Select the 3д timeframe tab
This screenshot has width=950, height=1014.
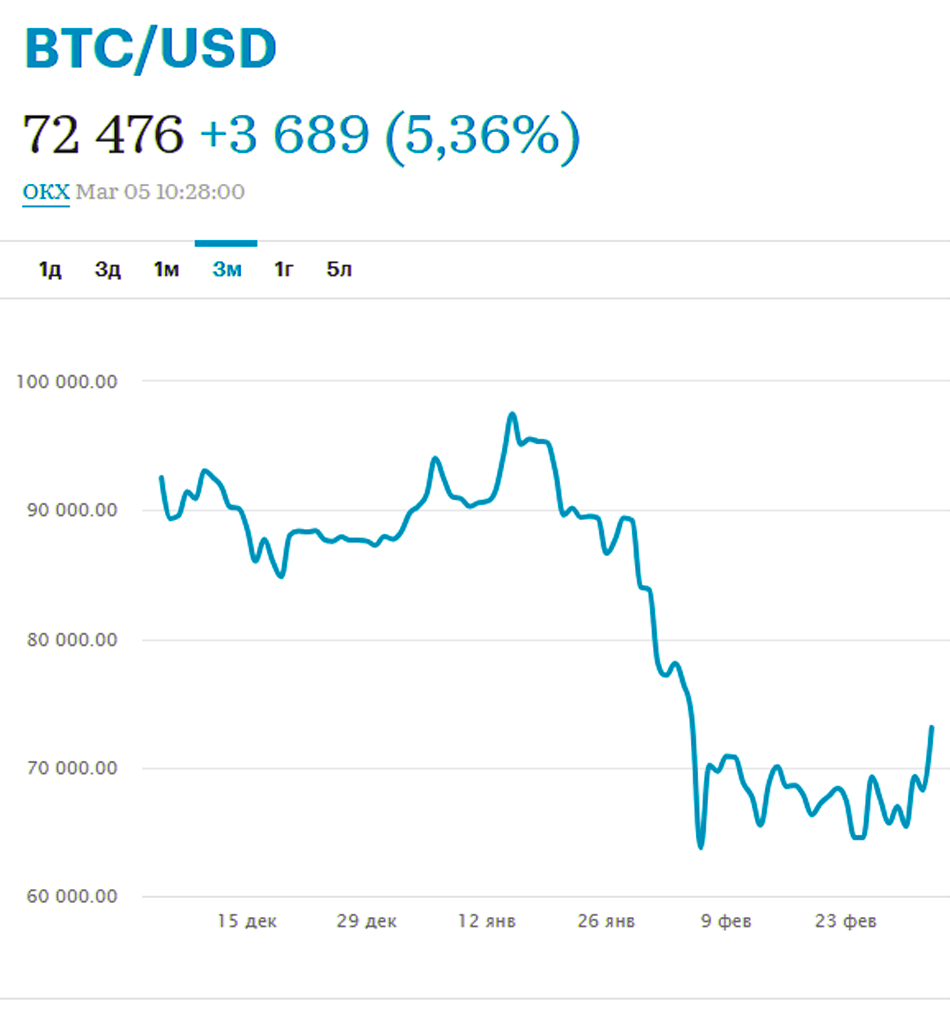(107, 269)
